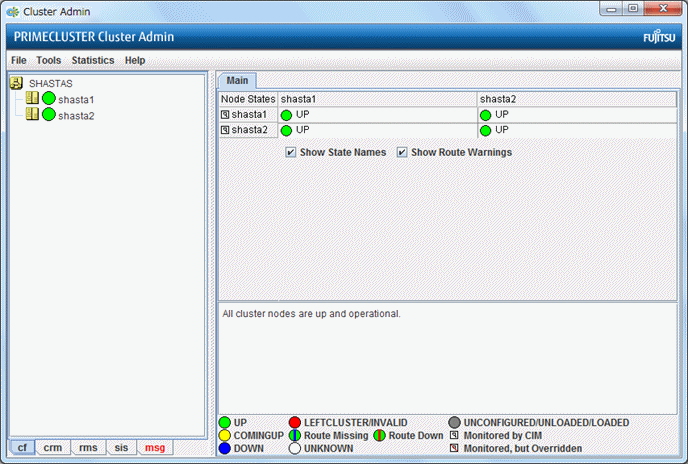Click the Fujitsu logo in header
The height and width of the screenshot is (464, 688).
click(x=659, y=37)
